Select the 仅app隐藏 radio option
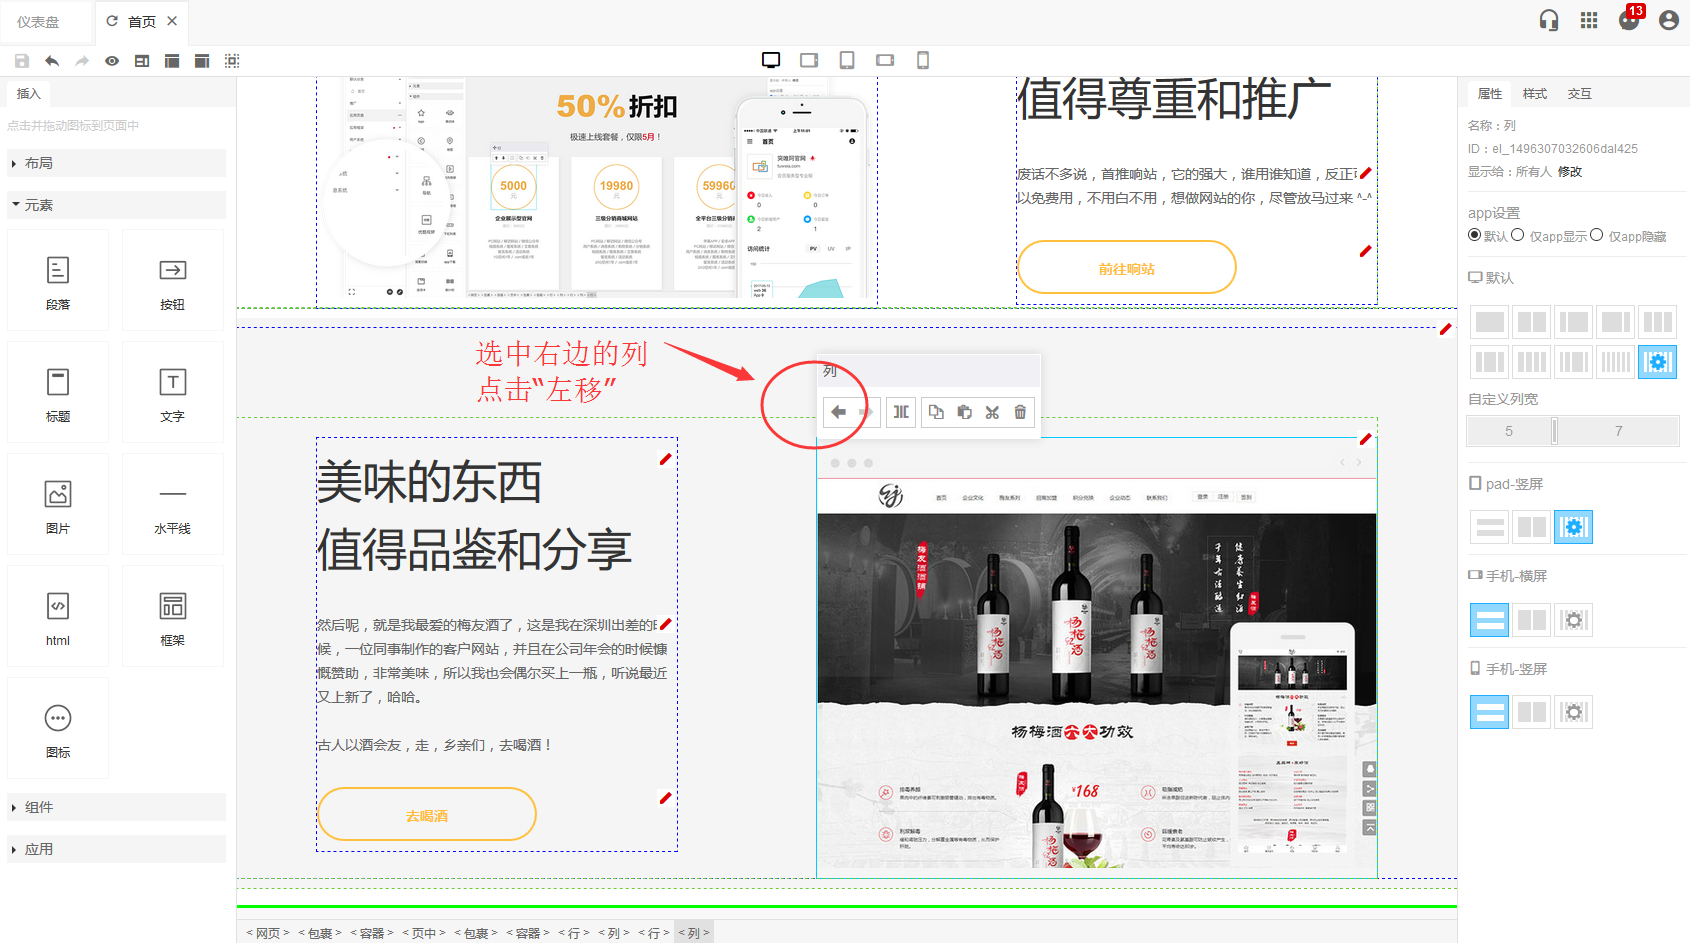 pyautogui.click(x=1597, y=235)
